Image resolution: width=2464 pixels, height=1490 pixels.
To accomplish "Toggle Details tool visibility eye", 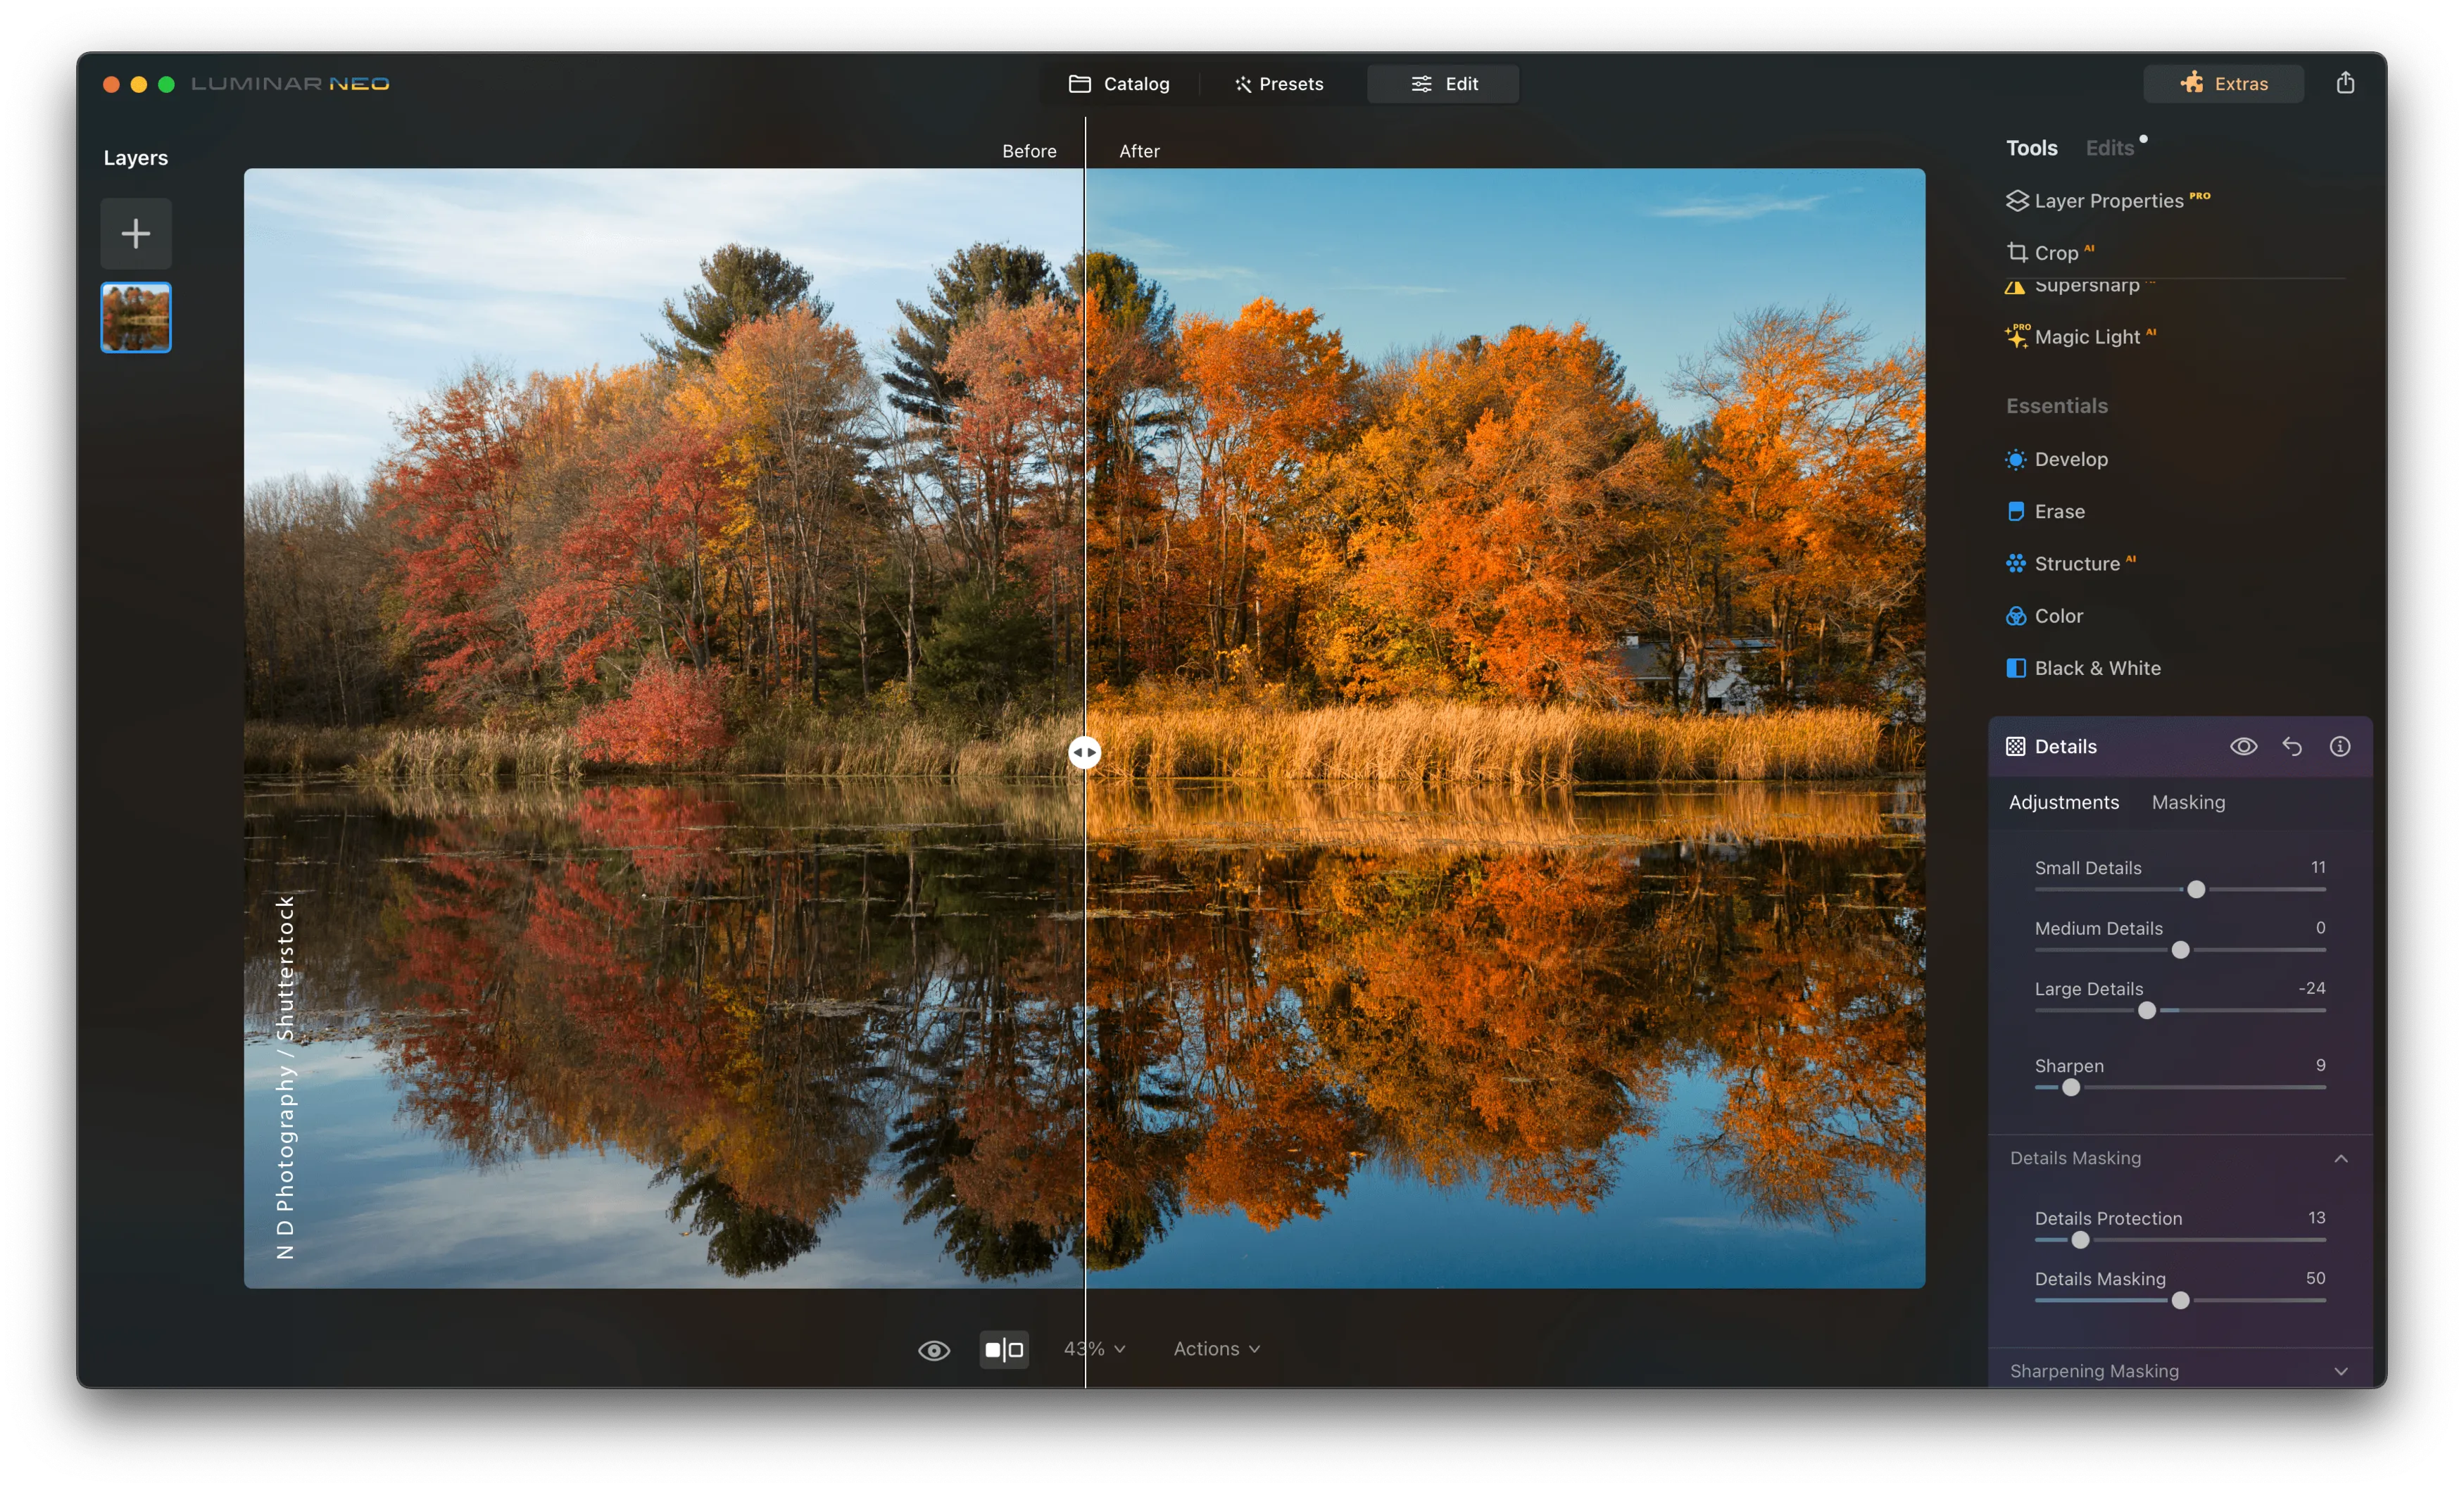I will pos(2243,746).
